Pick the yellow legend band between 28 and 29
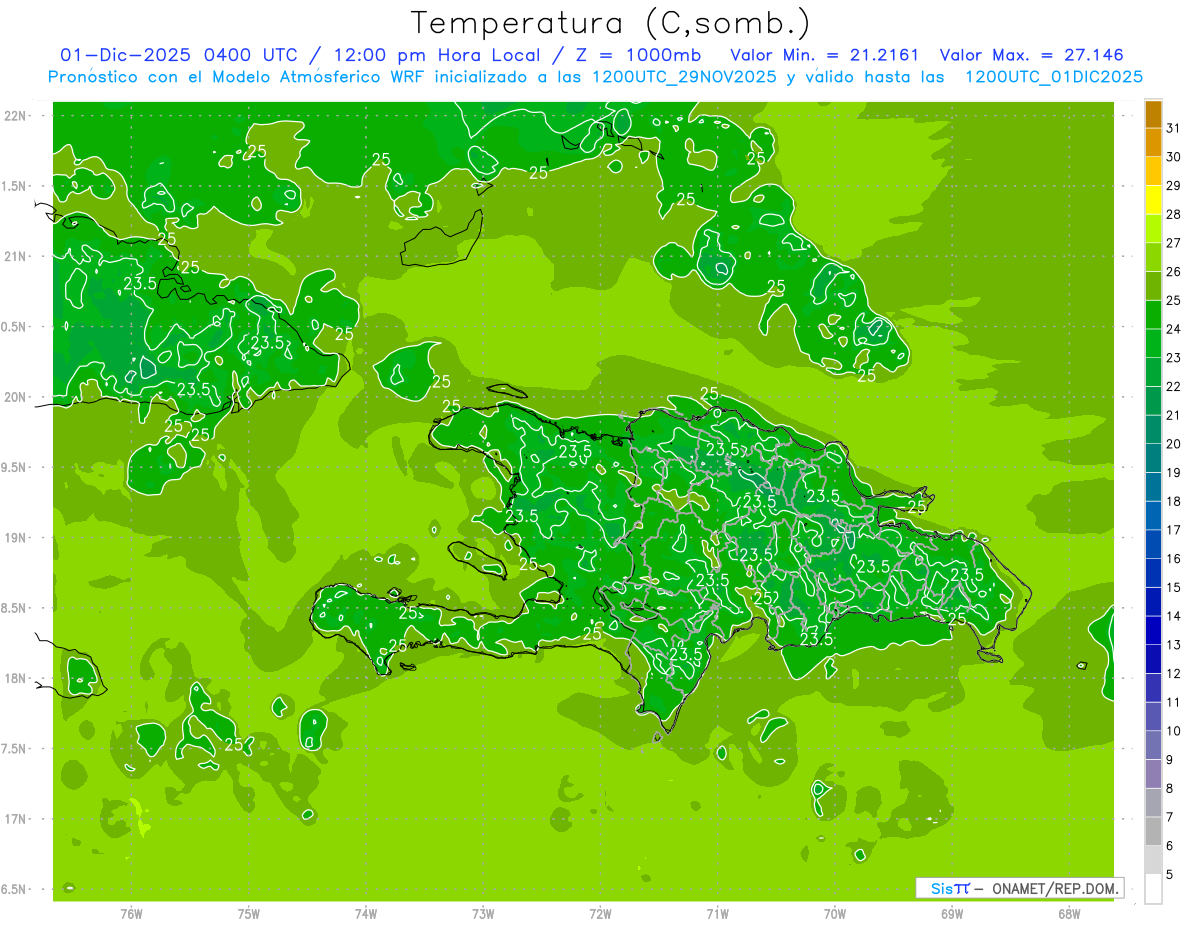Viewport: 1200px width, 927px height. tap(1154, 200)
